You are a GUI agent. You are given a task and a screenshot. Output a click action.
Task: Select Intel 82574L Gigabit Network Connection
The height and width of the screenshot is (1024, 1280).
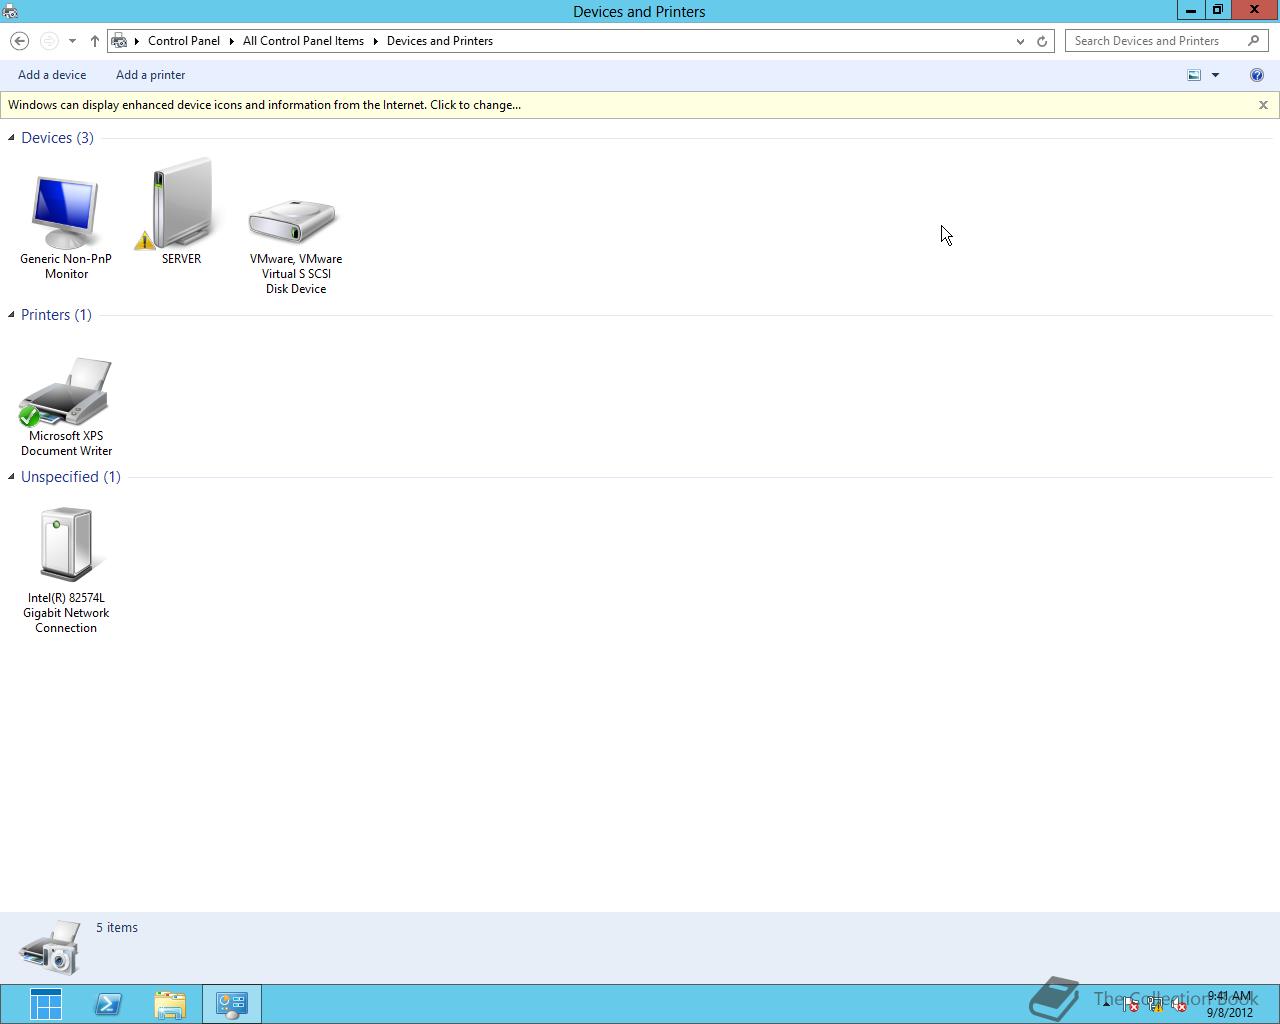(x=66, y=570)
